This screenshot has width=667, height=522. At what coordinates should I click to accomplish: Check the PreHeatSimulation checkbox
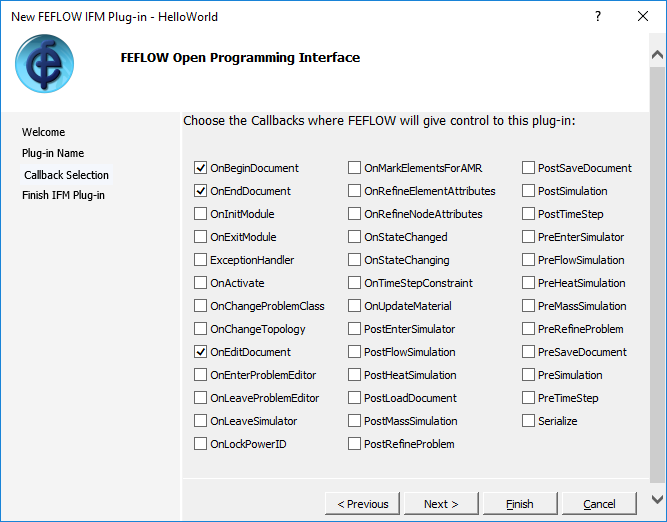click(528, 283)
